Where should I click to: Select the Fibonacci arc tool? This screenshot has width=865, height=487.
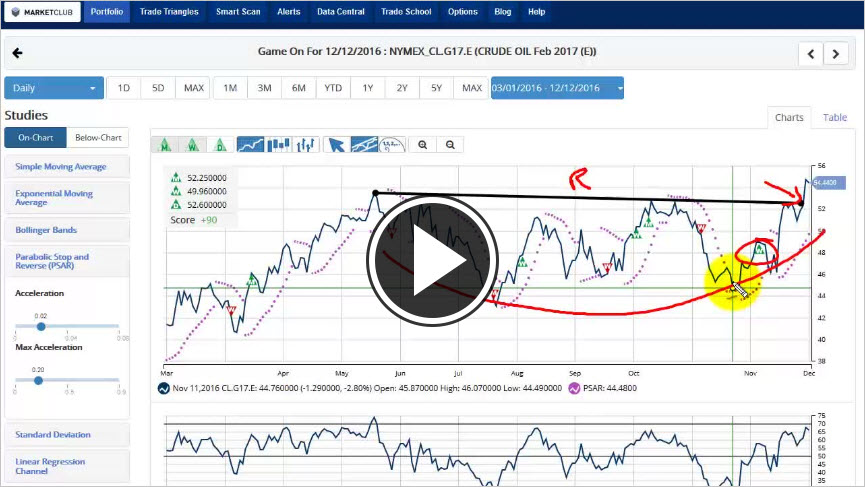pos(393,145)
